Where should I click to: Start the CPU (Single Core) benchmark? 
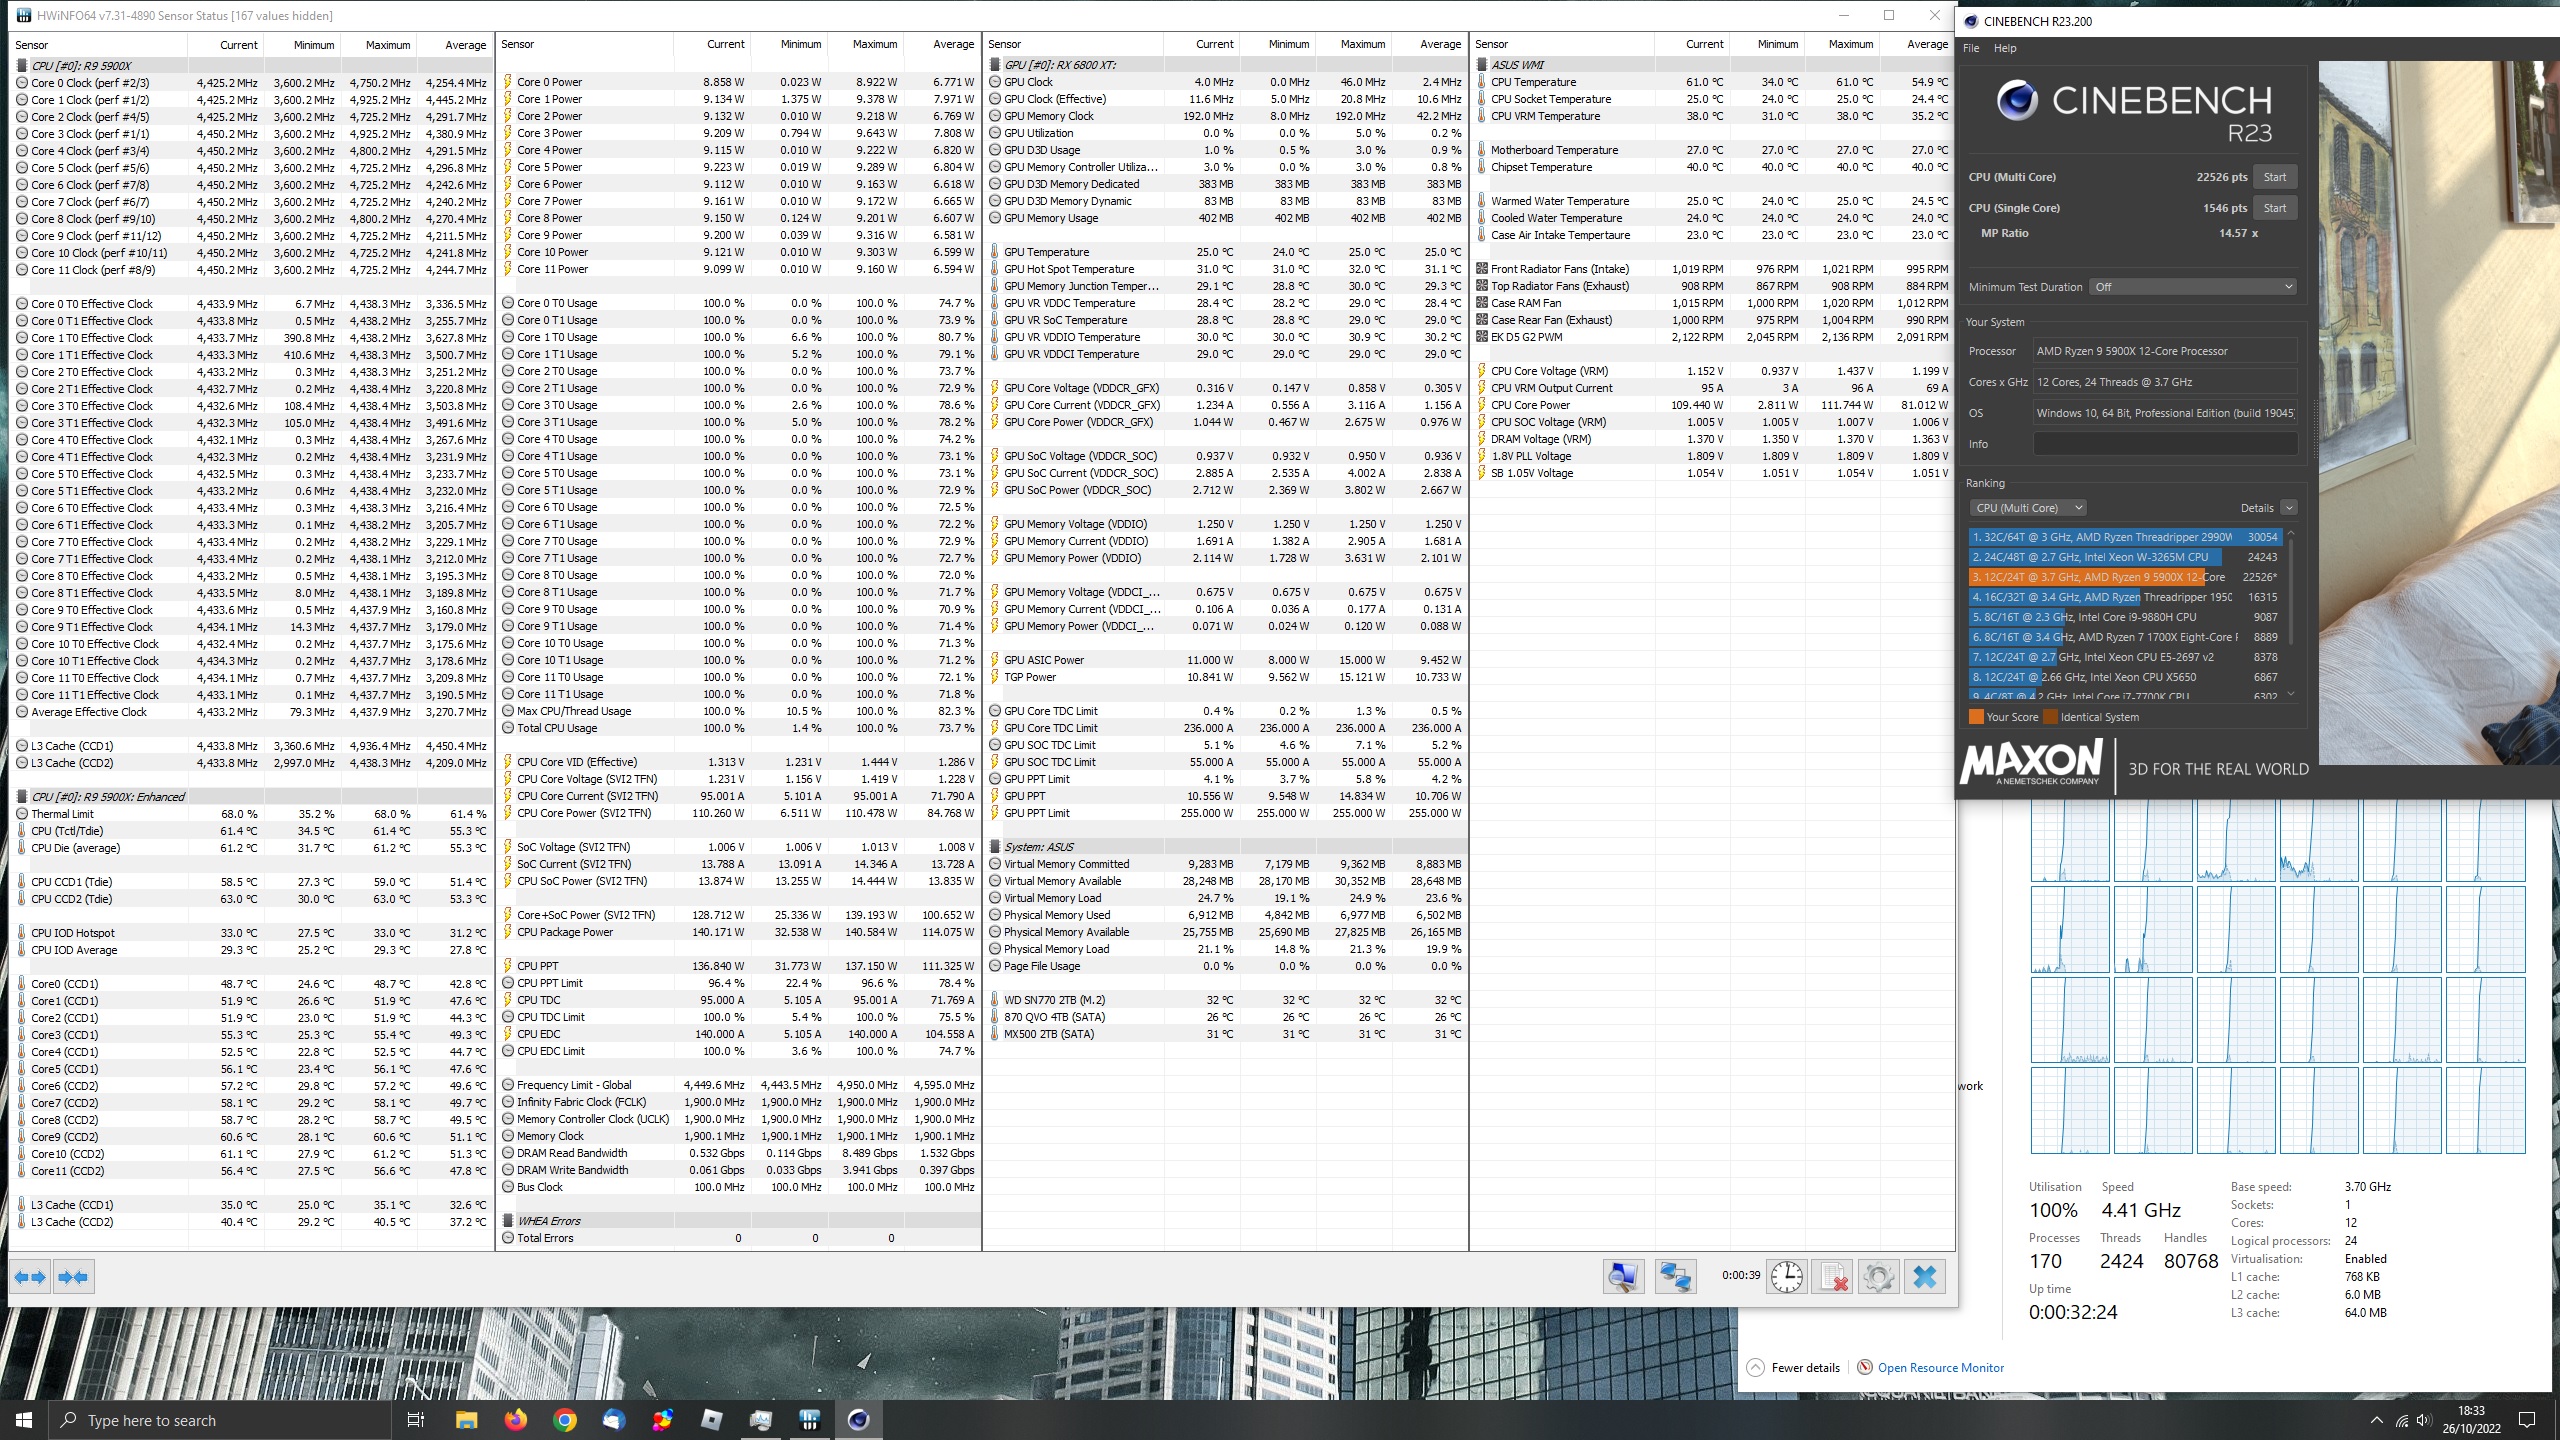(x=2275, y=208)
